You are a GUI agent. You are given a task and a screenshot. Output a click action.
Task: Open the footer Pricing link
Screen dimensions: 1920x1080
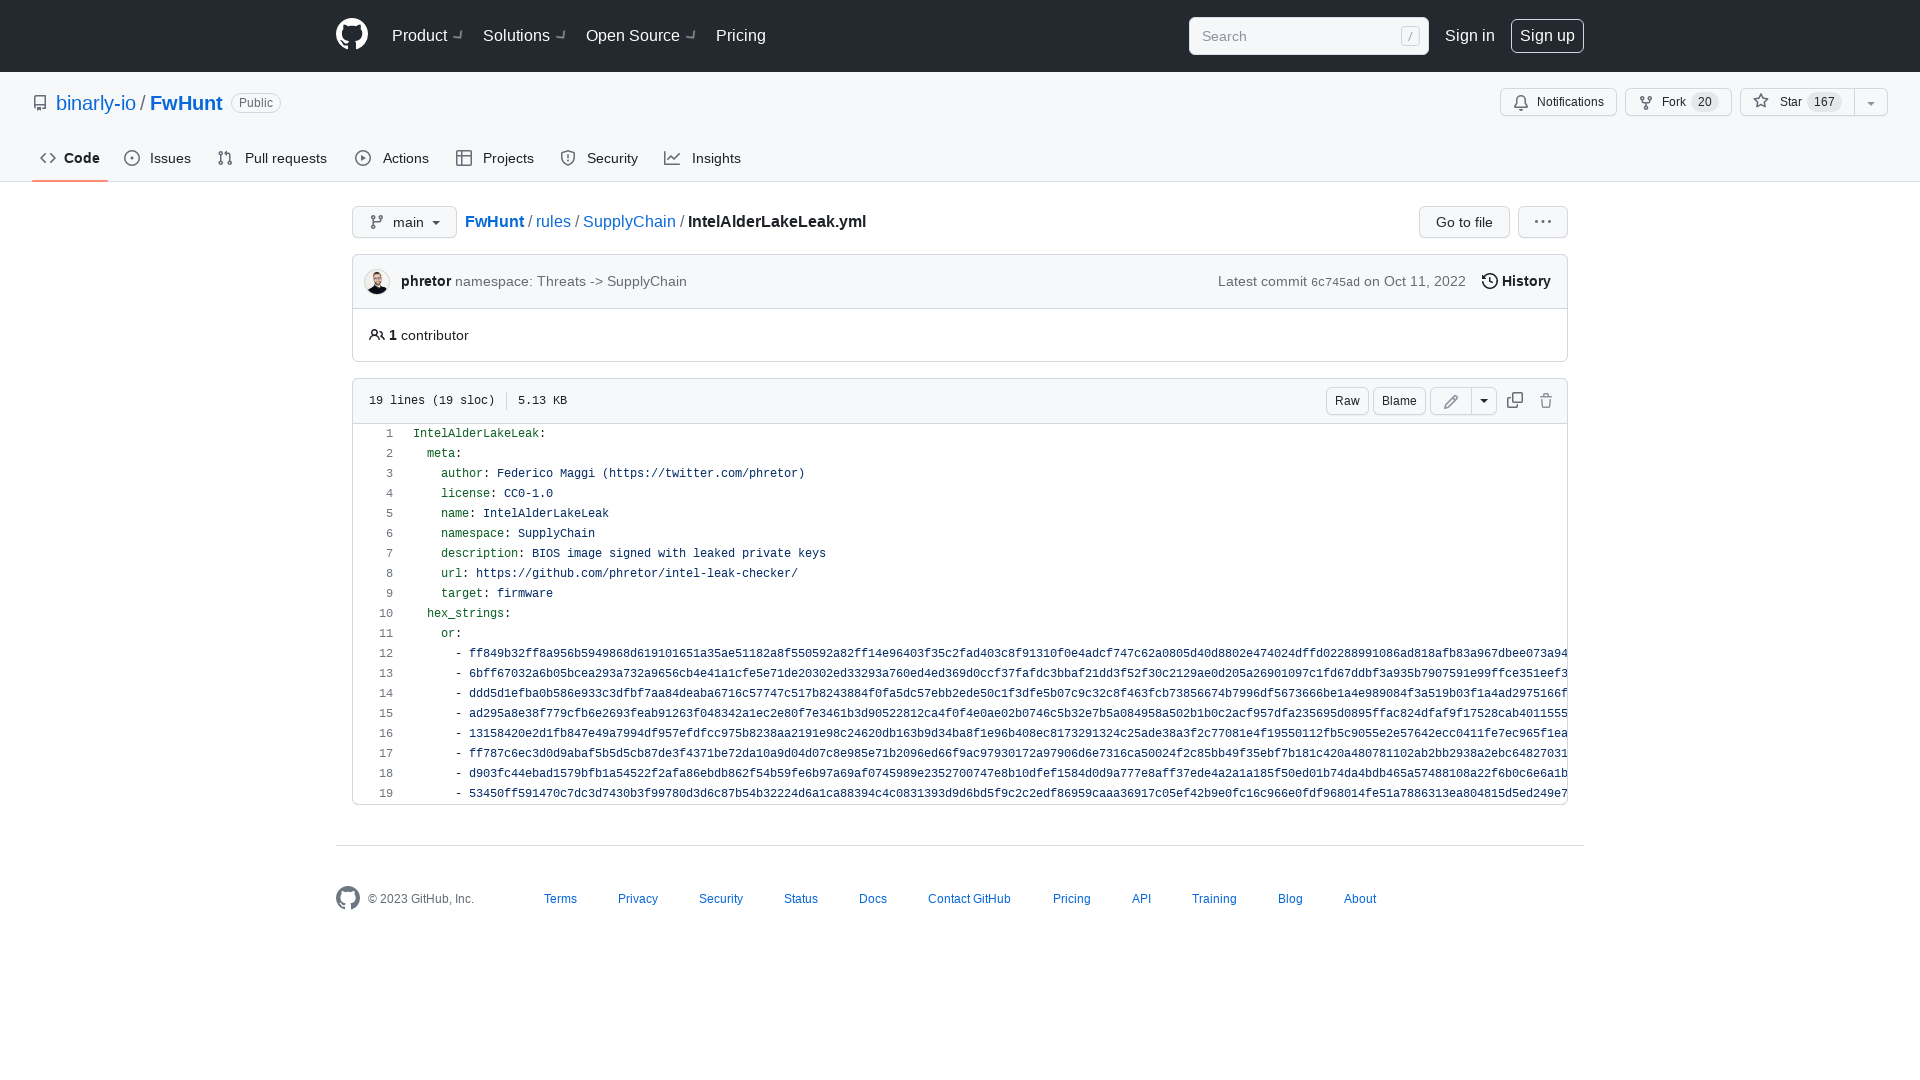click(x=1072, y=899)
